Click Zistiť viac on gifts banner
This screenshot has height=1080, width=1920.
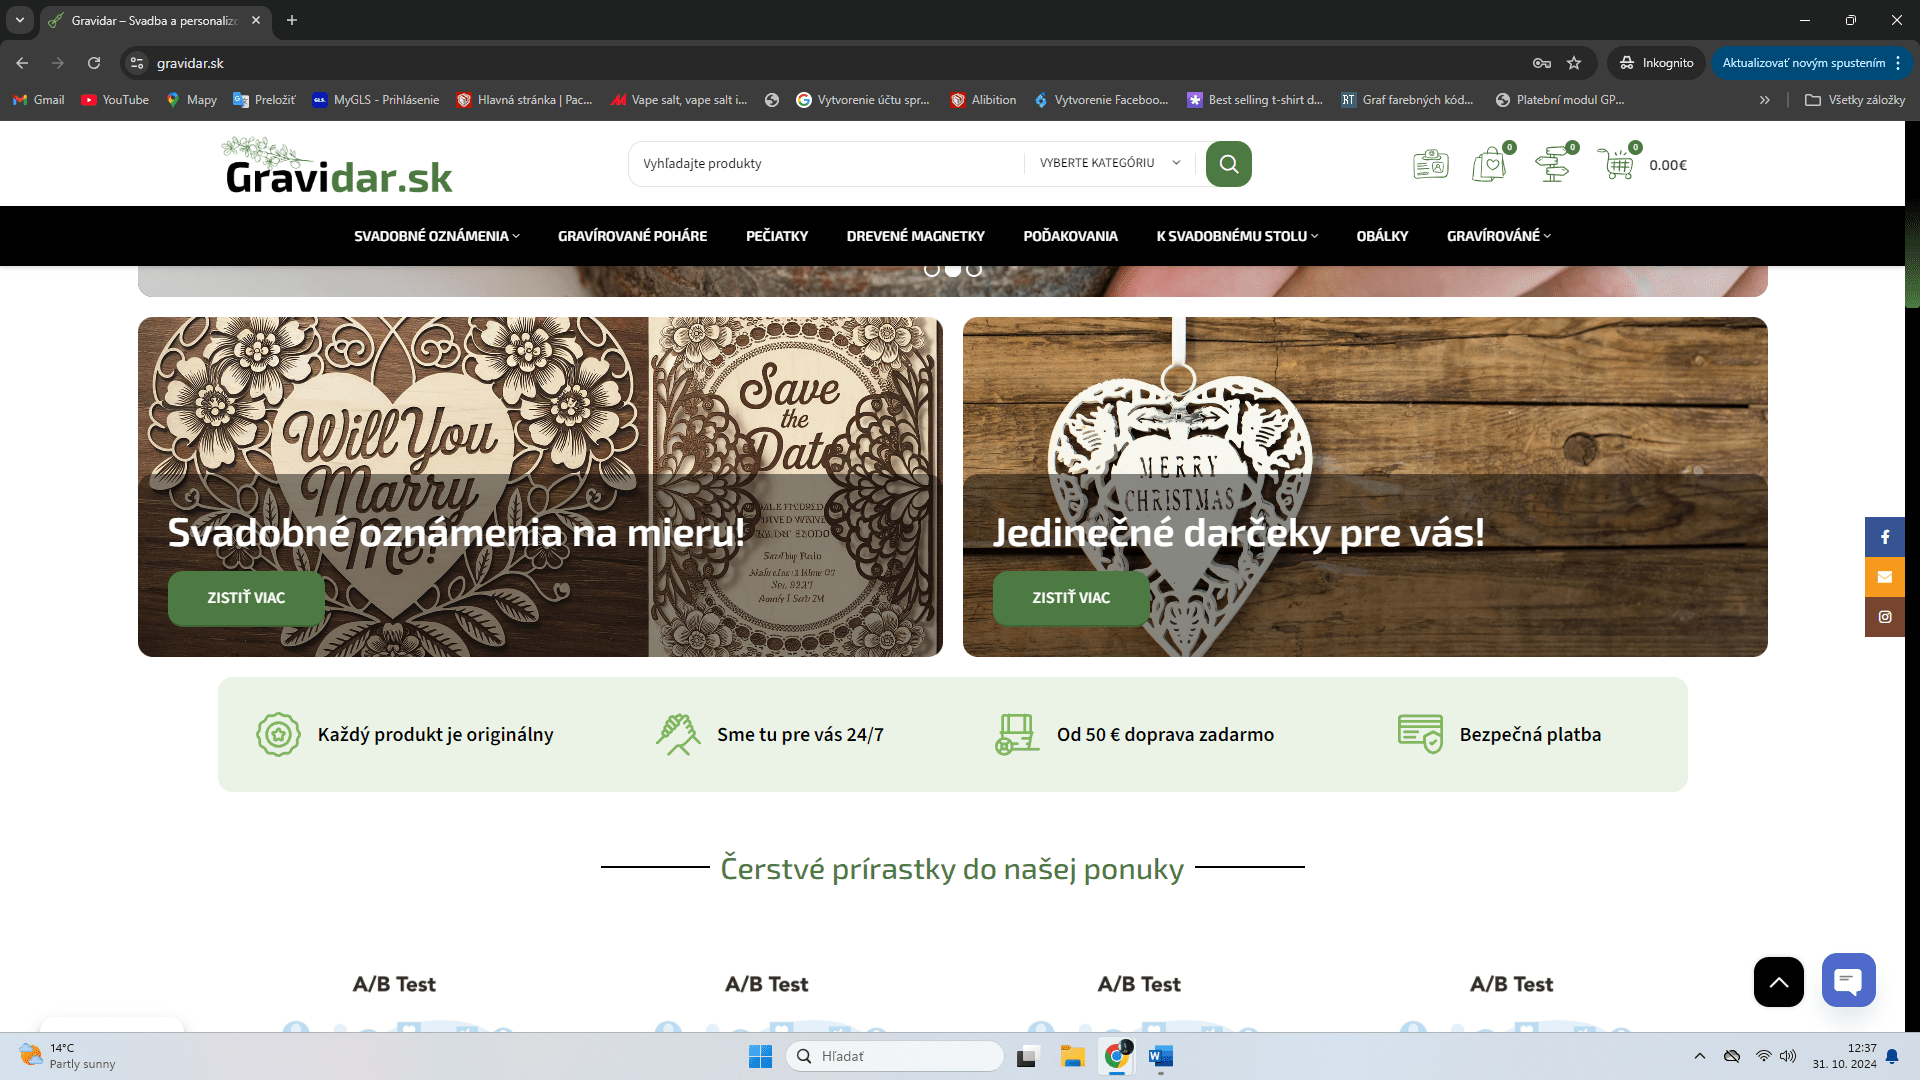click(1071, 598)
